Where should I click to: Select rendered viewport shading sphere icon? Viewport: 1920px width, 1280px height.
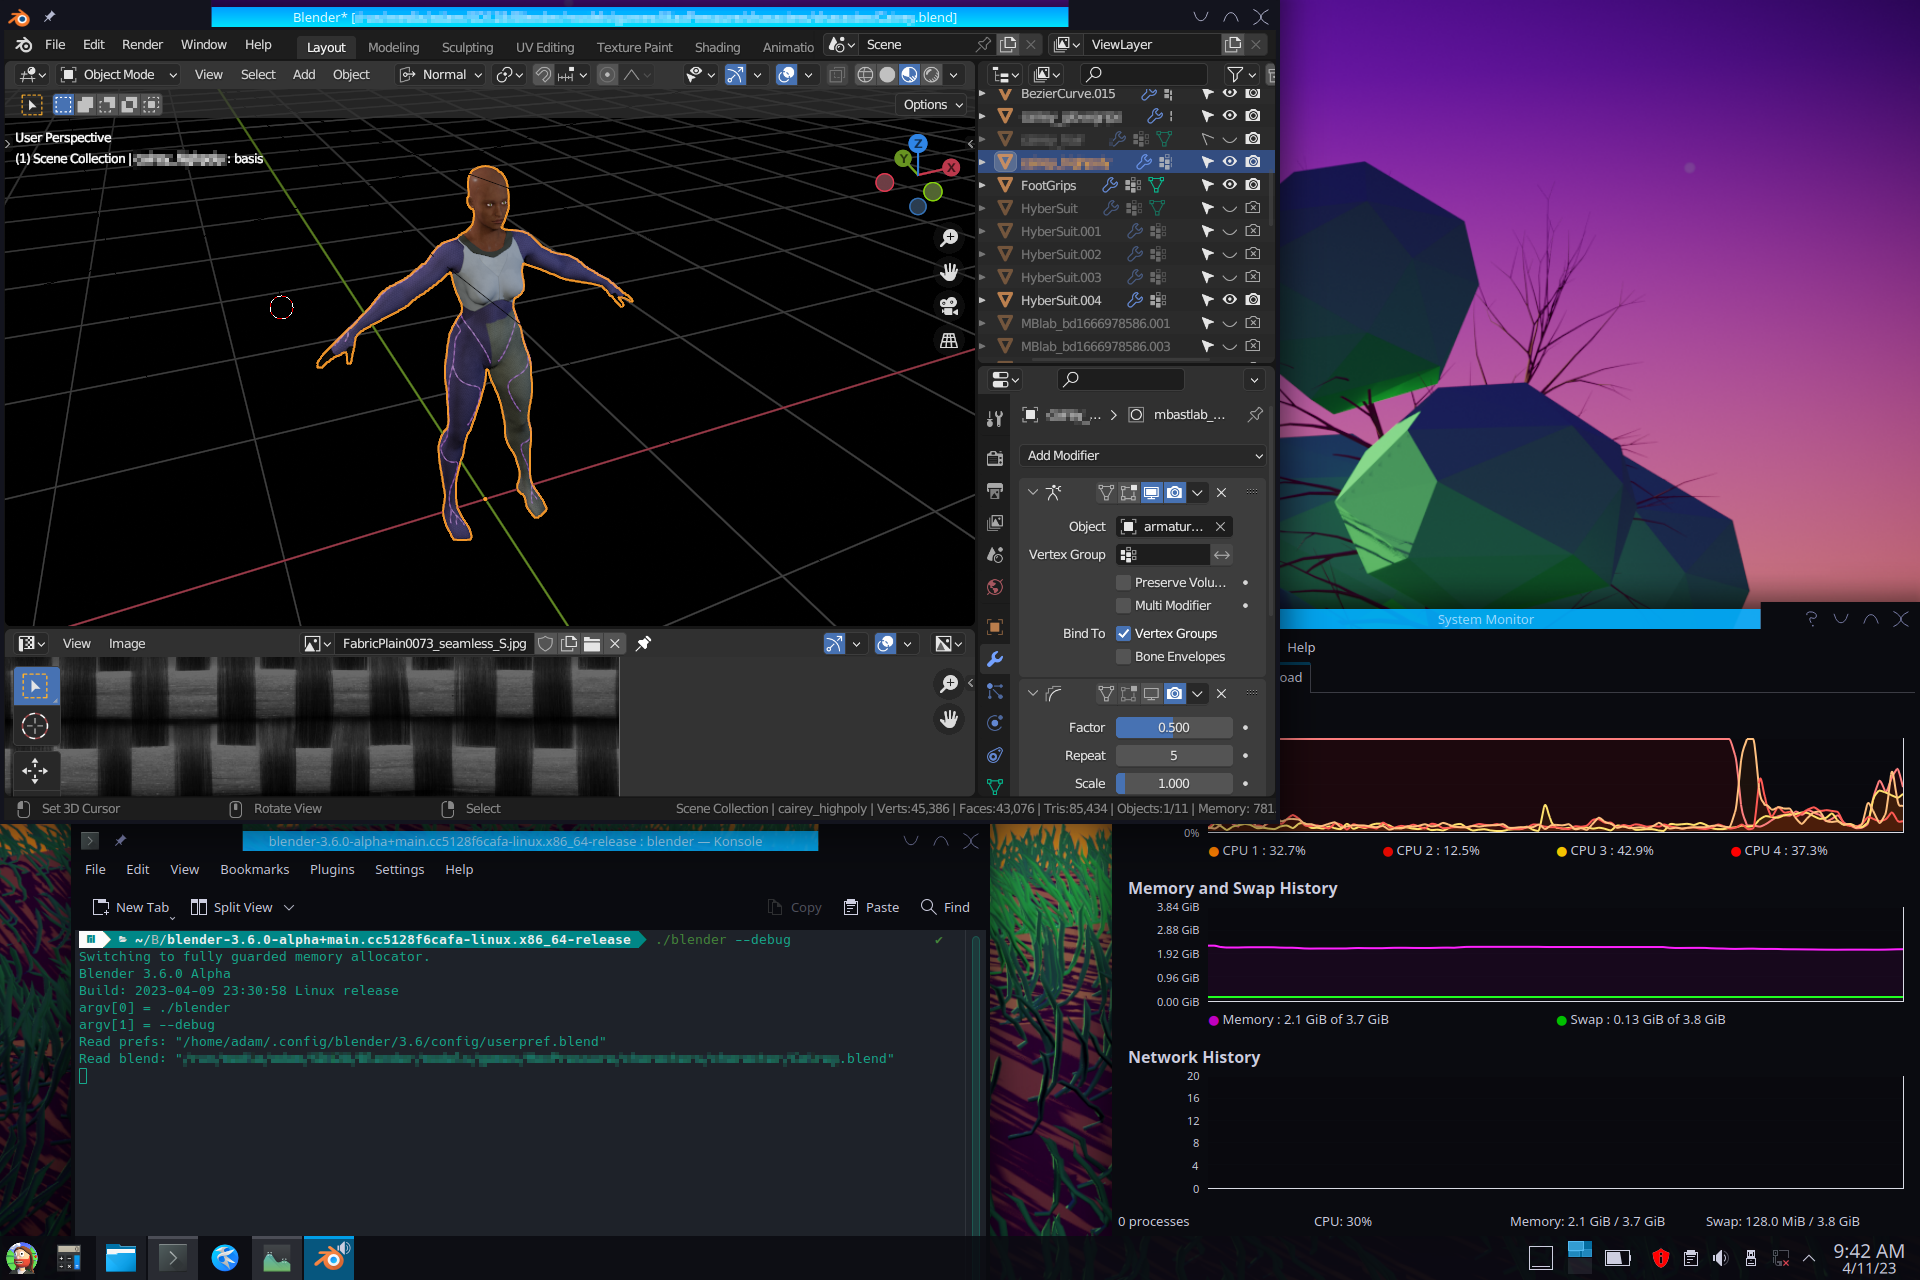coord(931,75)
